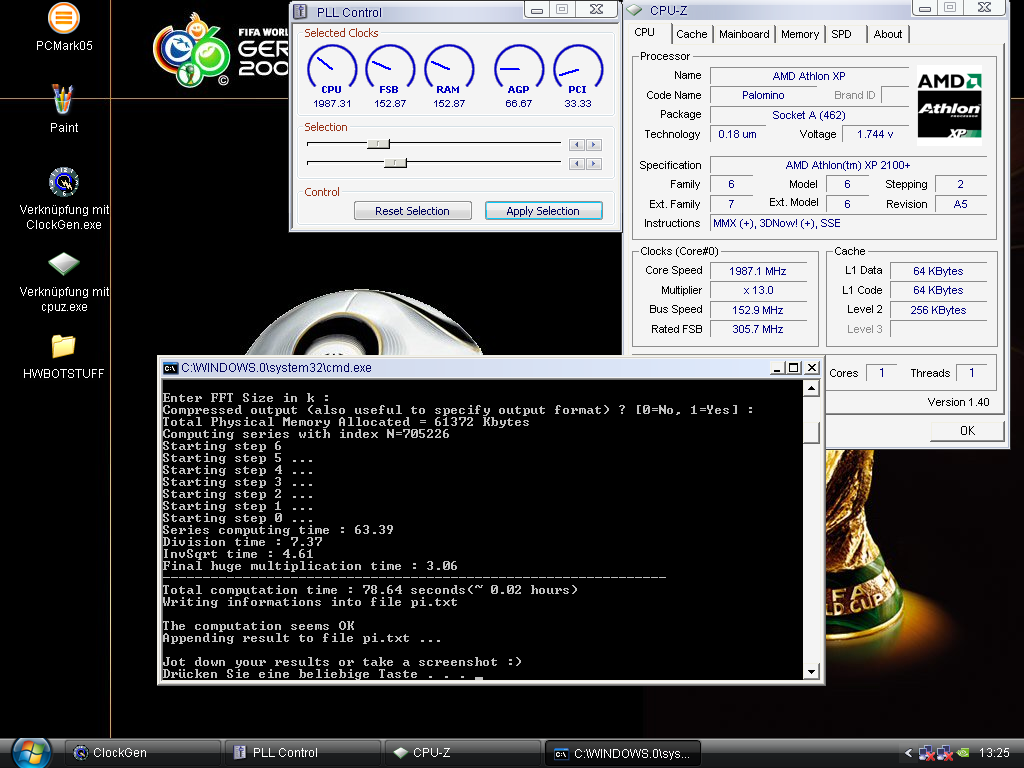The height and width of the screenshot is (768, 1024).
Task: Click the Level 2 cache value 256 KBytes
Action: coord(938,310)
